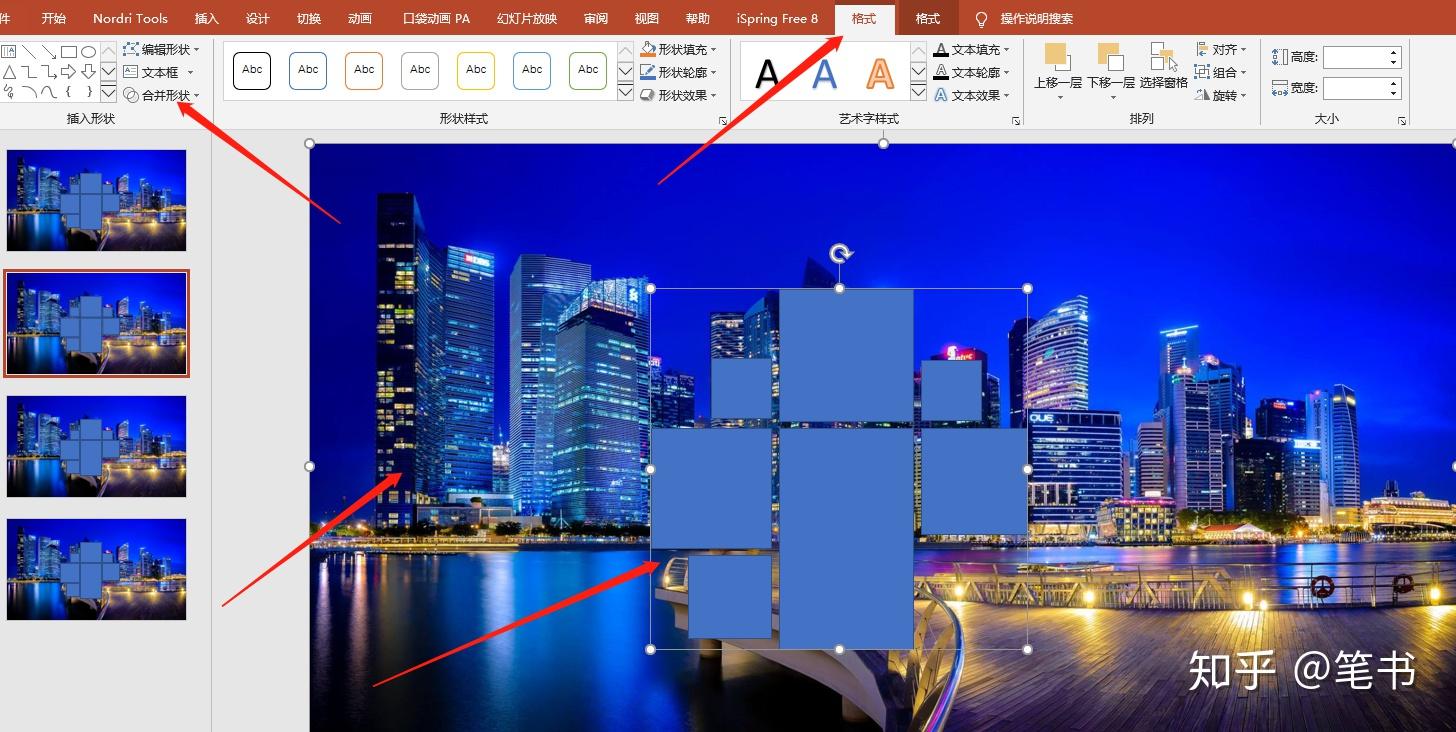Open the 组合 group dropdown
The width and height of the screenshot is (1456, 732).
pyautogui.click(x=1221, y=72)
